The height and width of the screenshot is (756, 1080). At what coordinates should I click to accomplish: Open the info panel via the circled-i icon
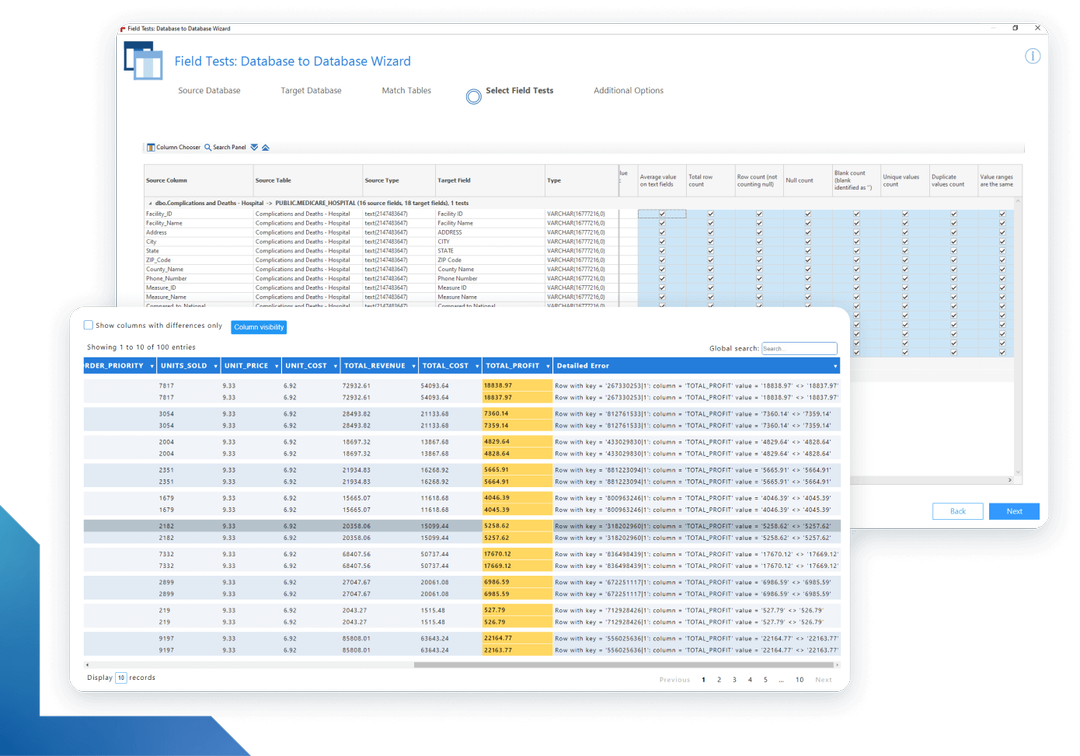(x=1032, y=56)
